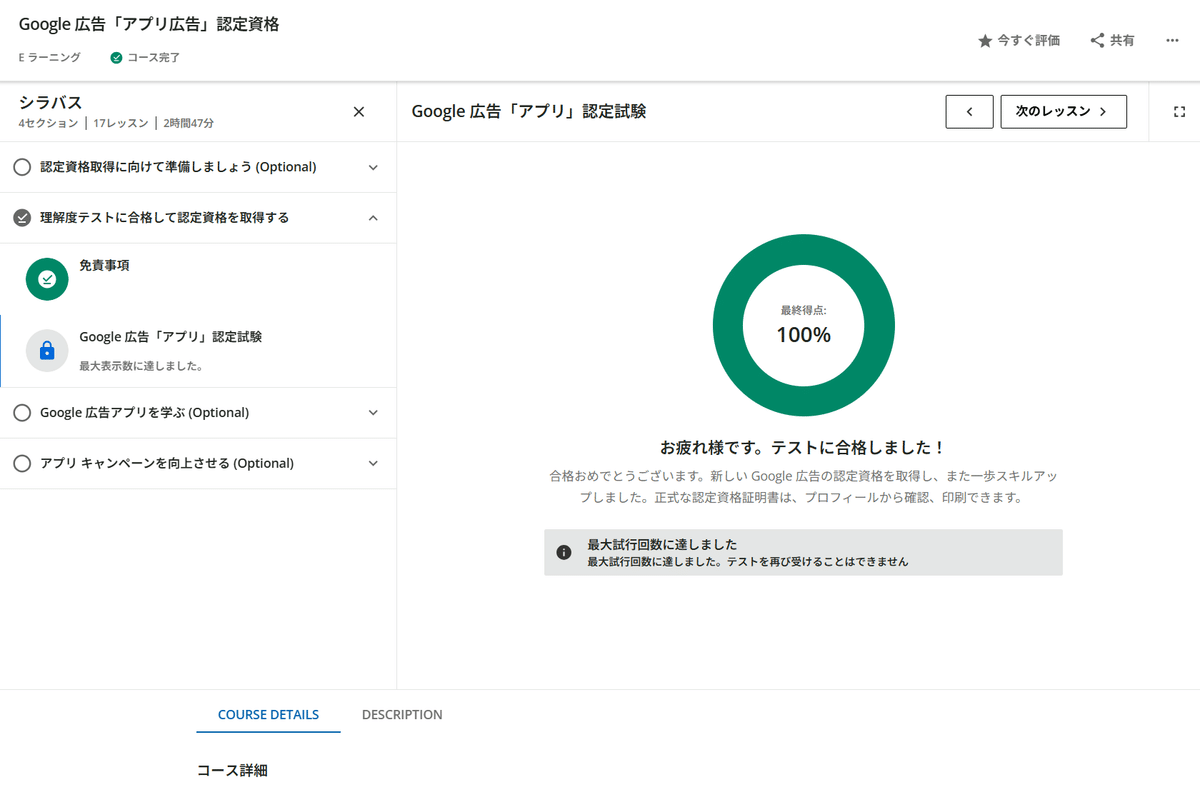Click the share icon
The width and height of the screenshot is (1200, 792).
coord(1097,41)
